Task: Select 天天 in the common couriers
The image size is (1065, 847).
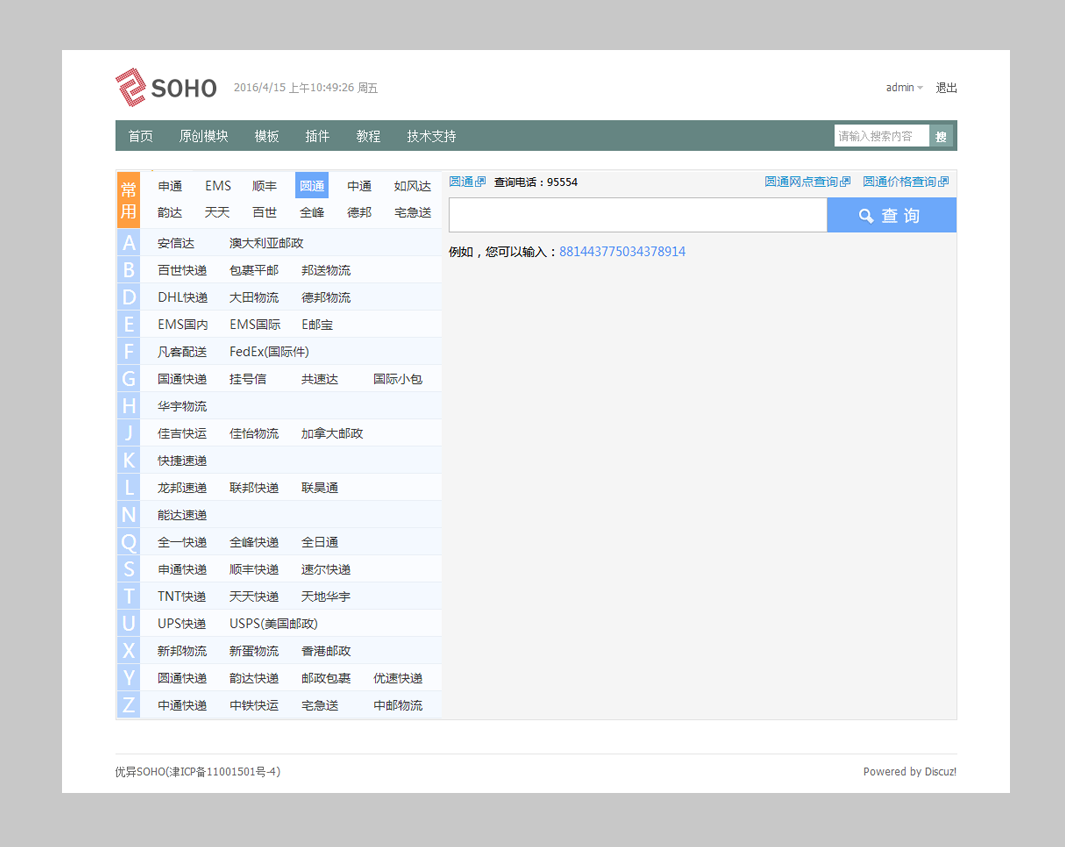Action: [x=217, y=213]
